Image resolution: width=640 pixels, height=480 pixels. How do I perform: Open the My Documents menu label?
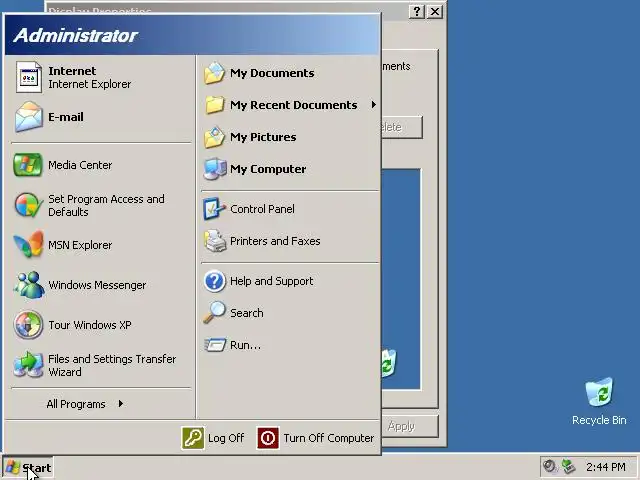[272, 73]
